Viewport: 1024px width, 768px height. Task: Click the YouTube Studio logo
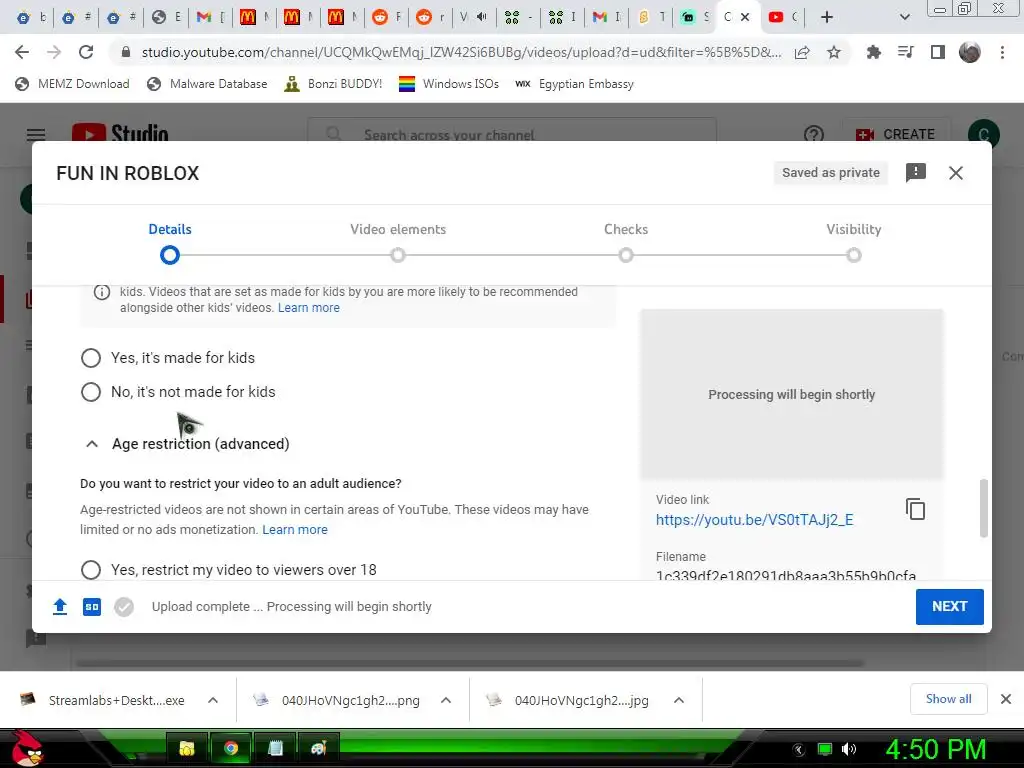tap(120, 133)
